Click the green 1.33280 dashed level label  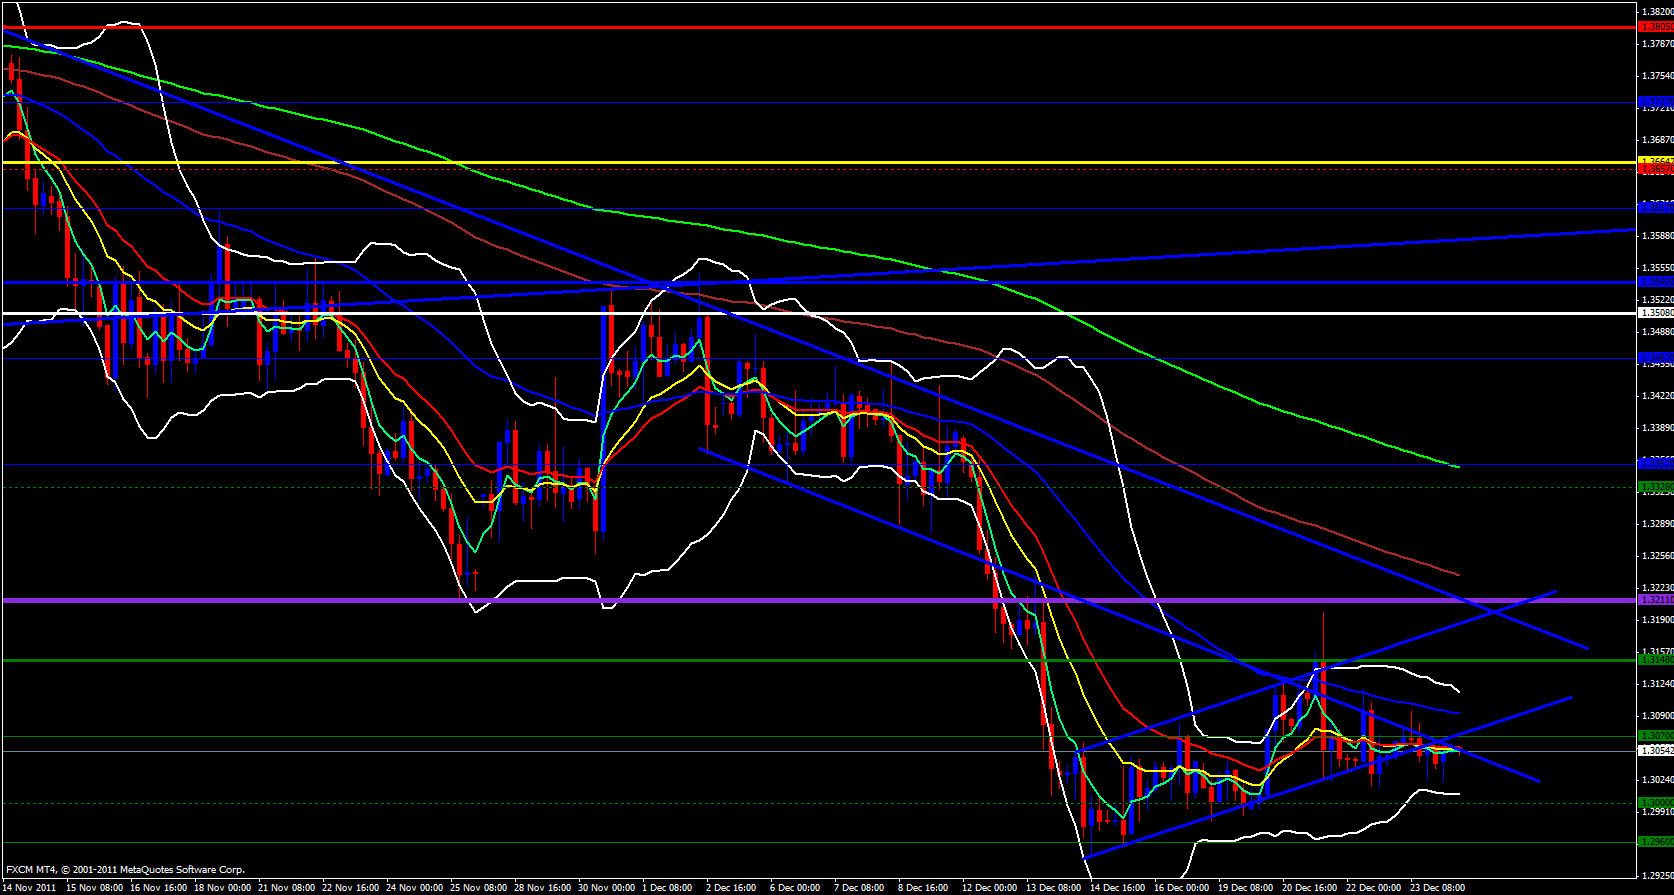1655,487
